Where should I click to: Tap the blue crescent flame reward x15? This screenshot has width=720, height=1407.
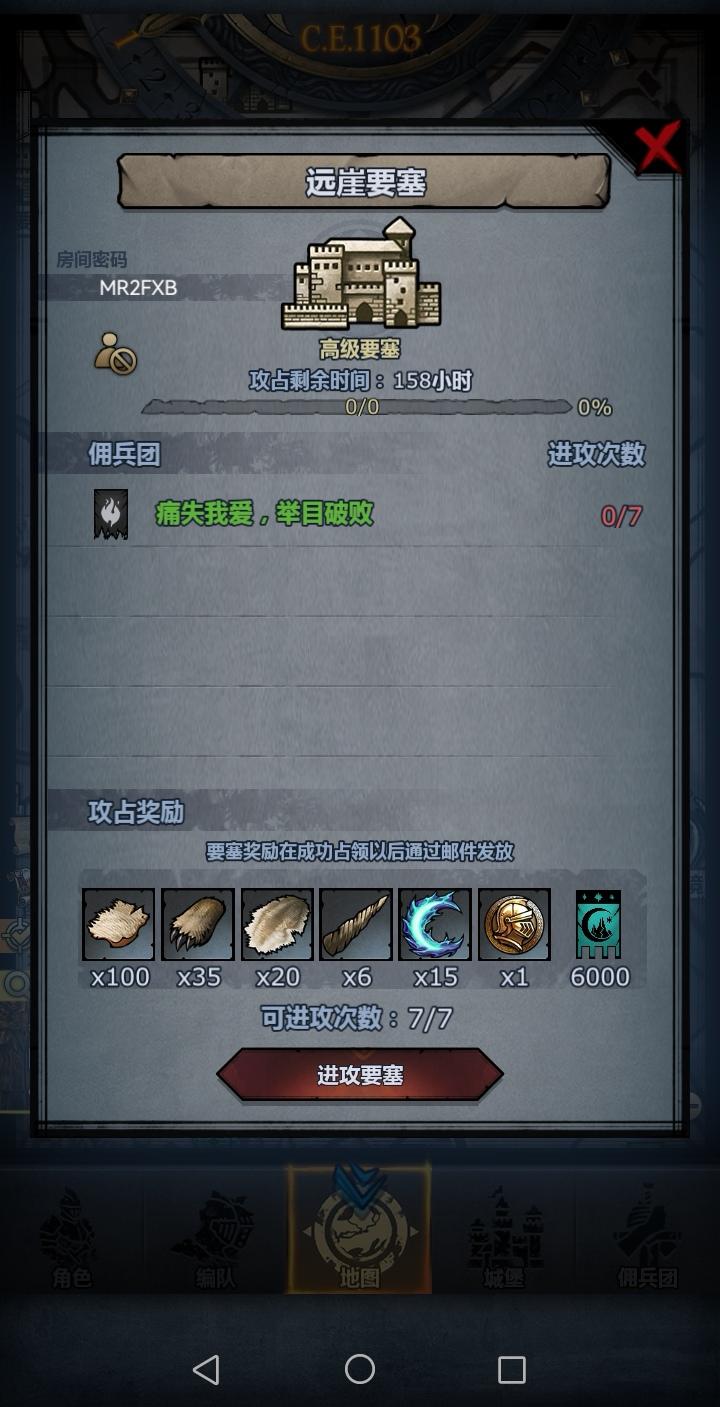[435, 924]
